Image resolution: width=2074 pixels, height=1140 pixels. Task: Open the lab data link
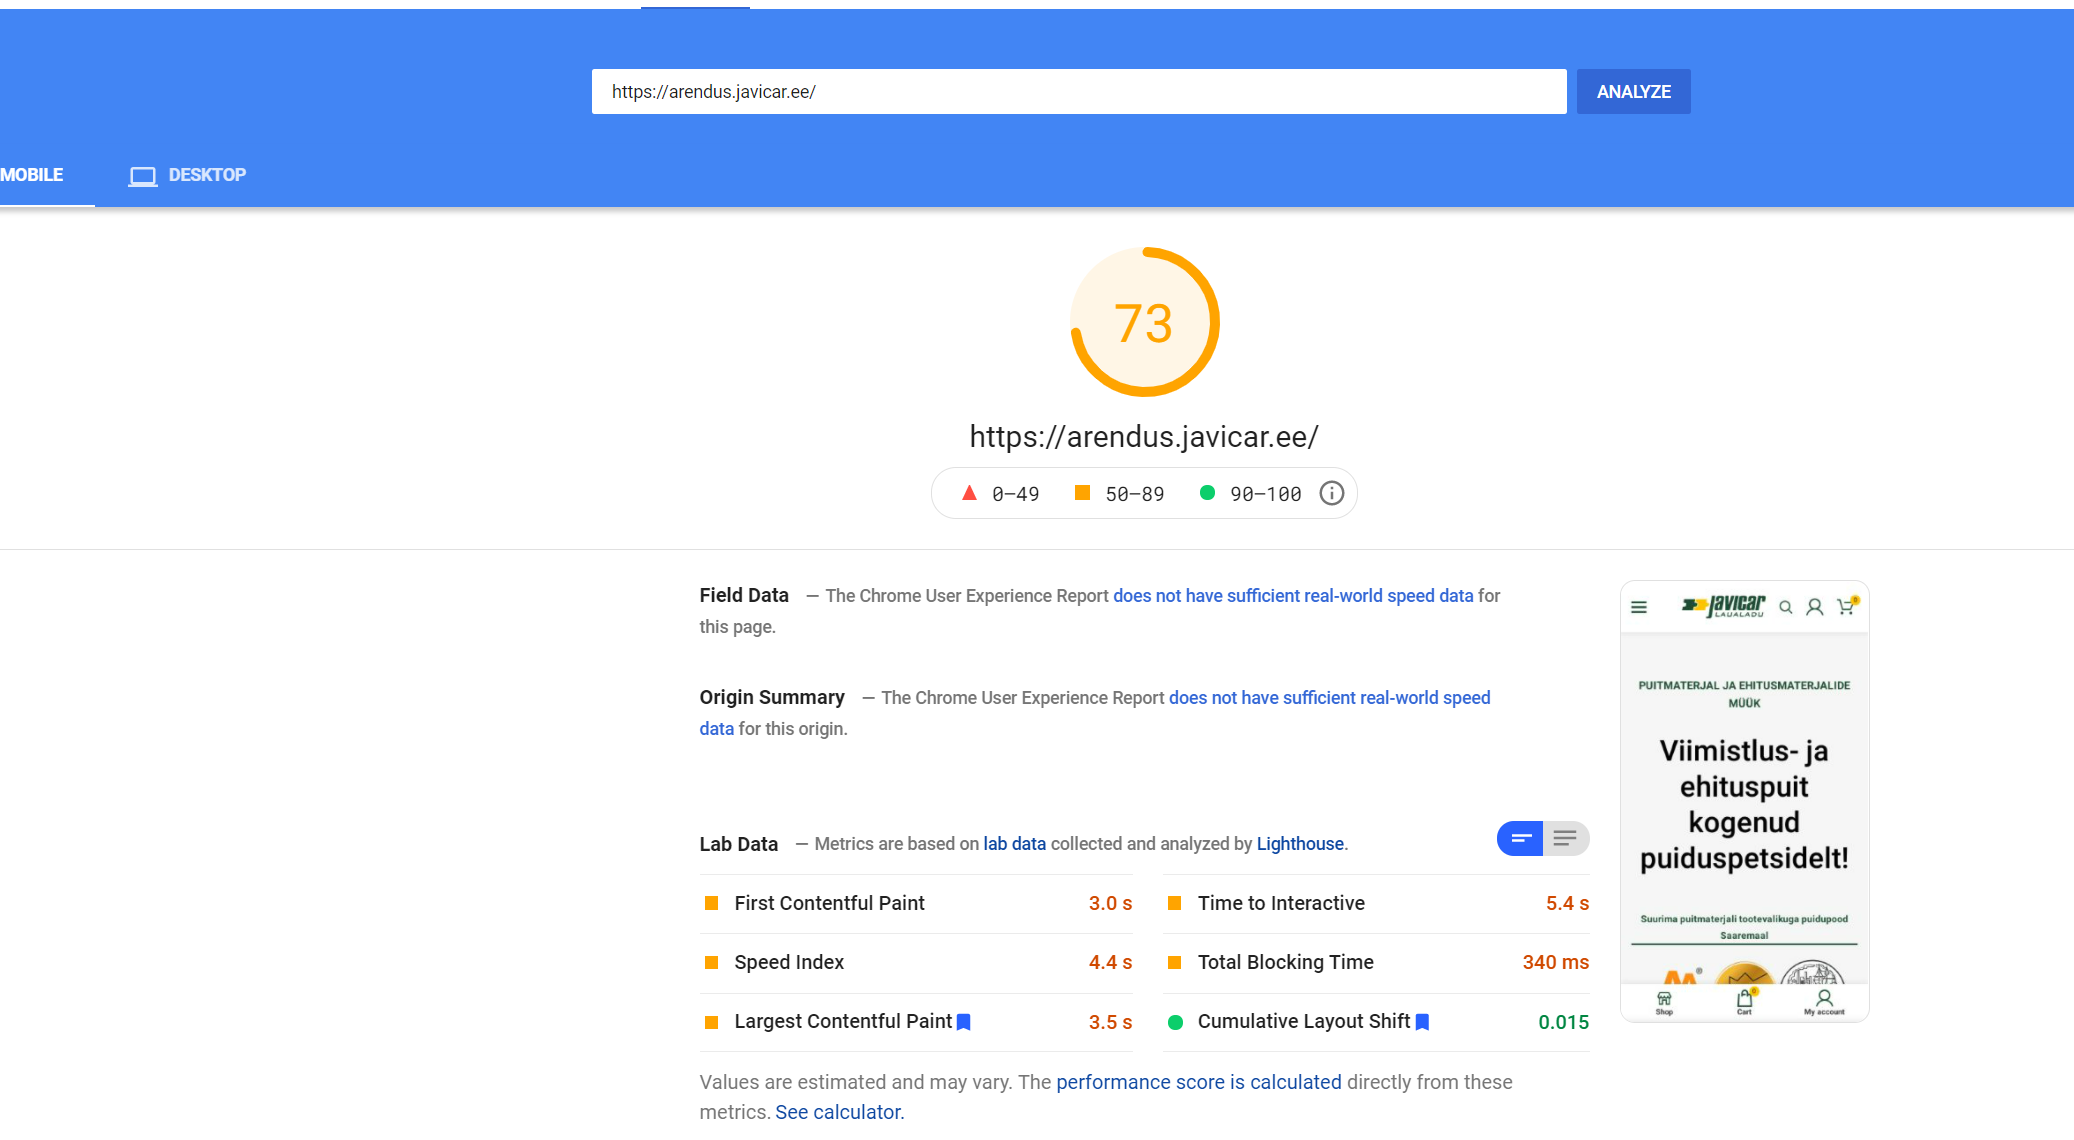coord(1014,844)
